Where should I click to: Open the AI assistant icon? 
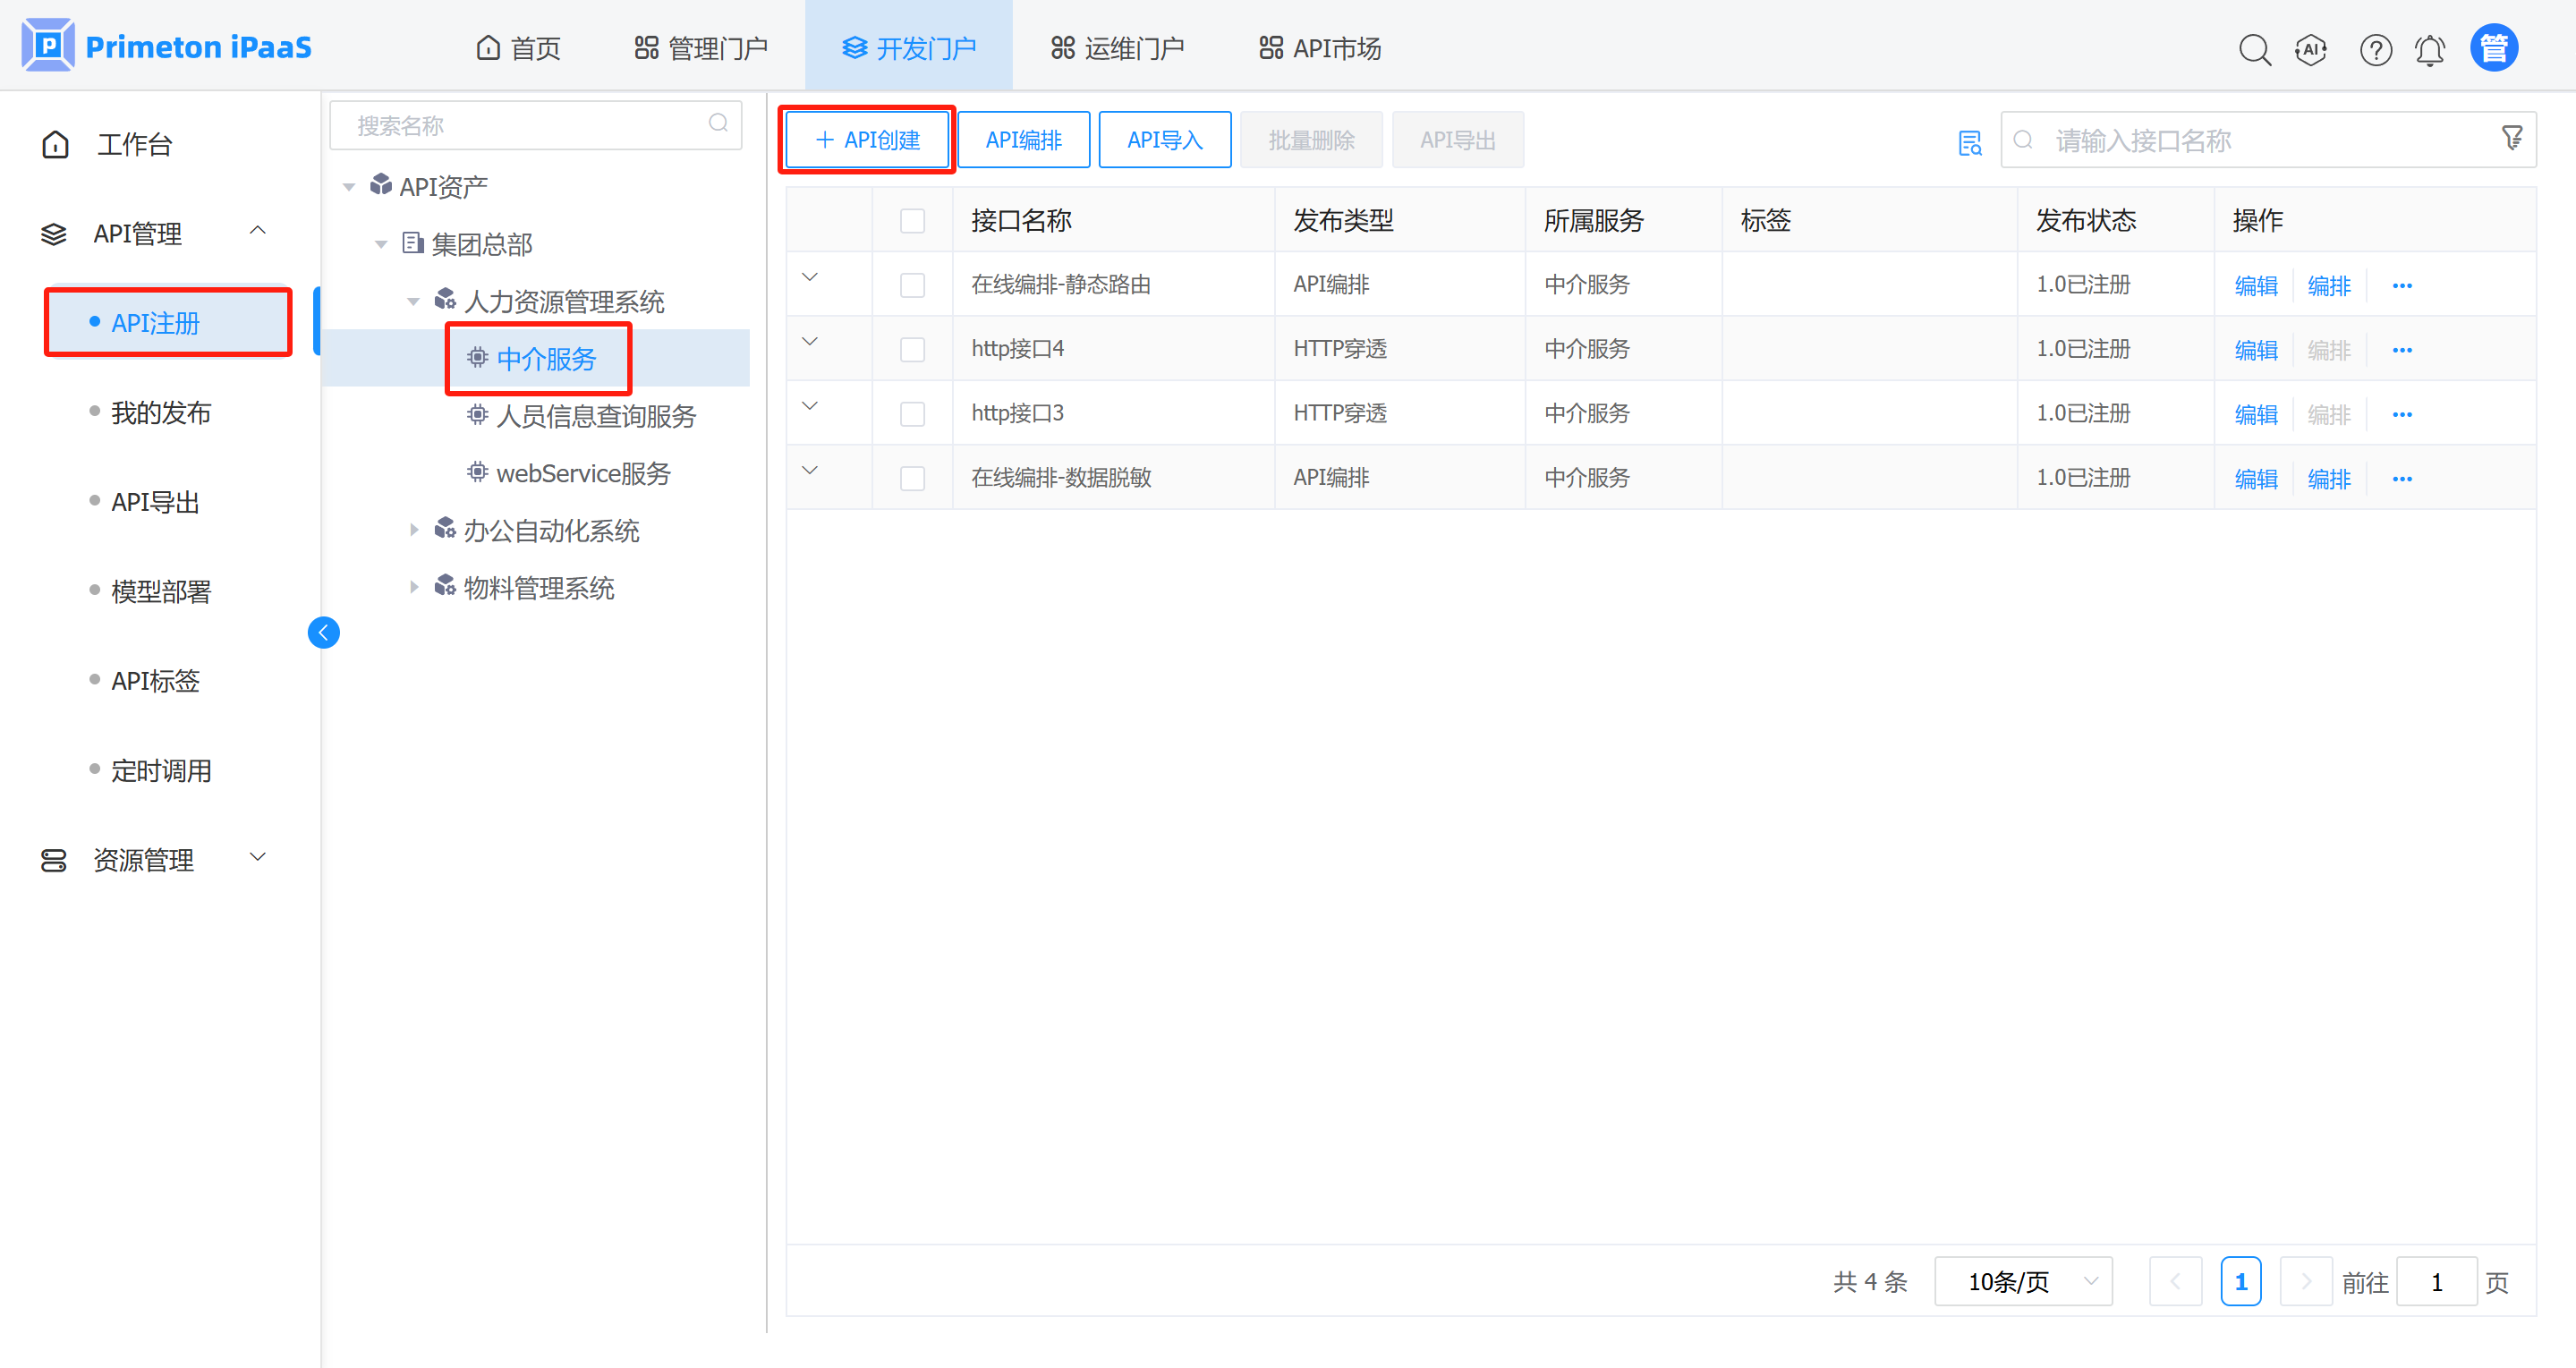[2311, 49]
